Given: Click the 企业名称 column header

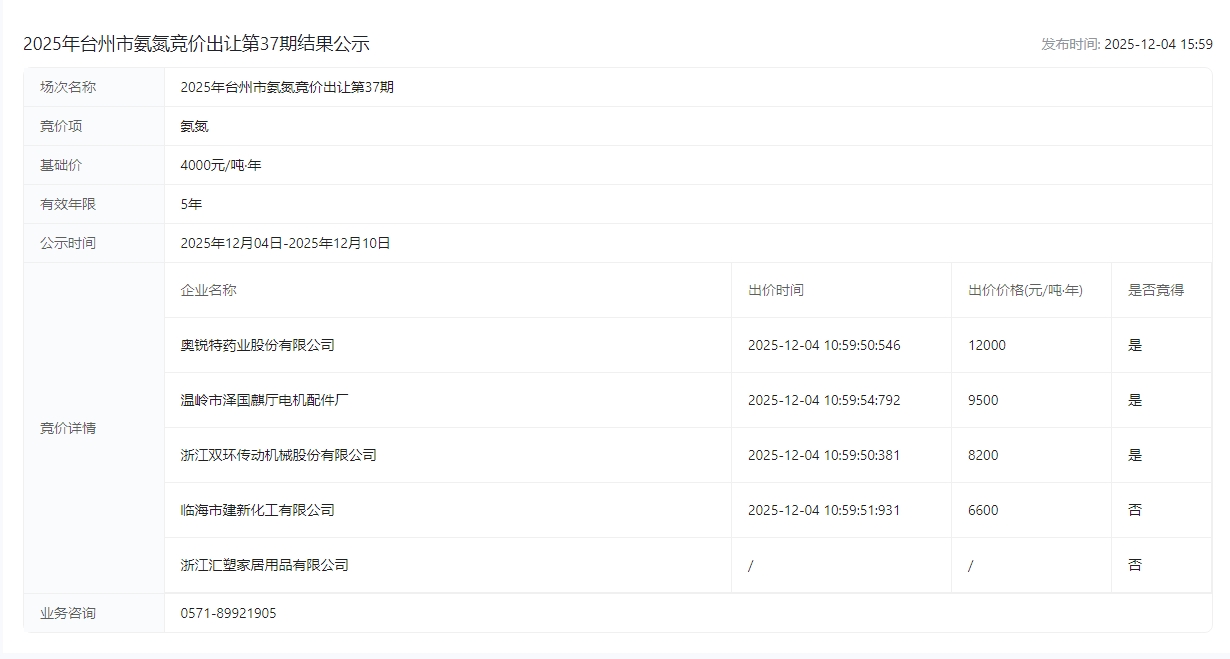Looking at the screenshot, I should (x=208, y=290).
